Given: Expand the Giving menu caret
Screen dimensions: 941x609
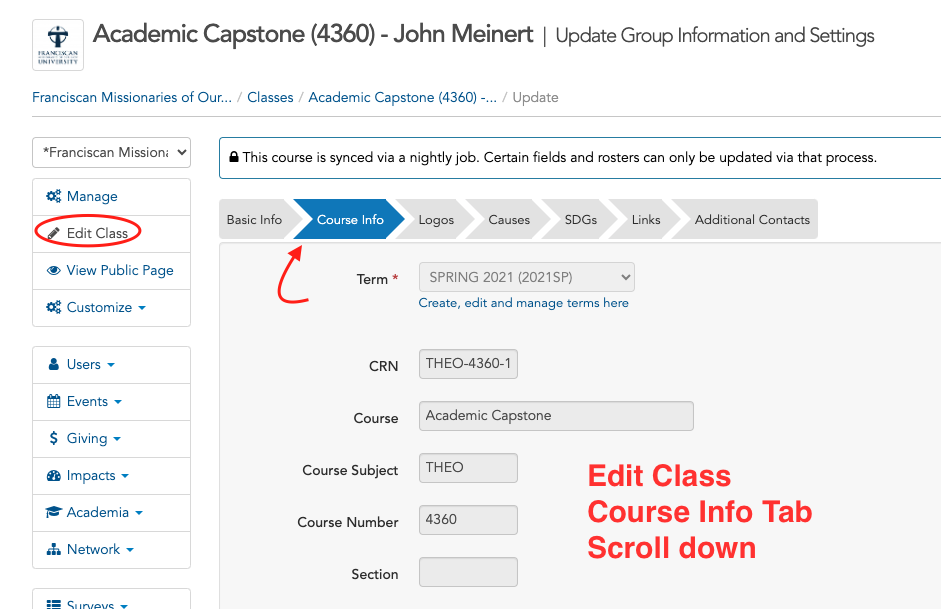Looking at the screenshot, I should click(x=117, y=440).
